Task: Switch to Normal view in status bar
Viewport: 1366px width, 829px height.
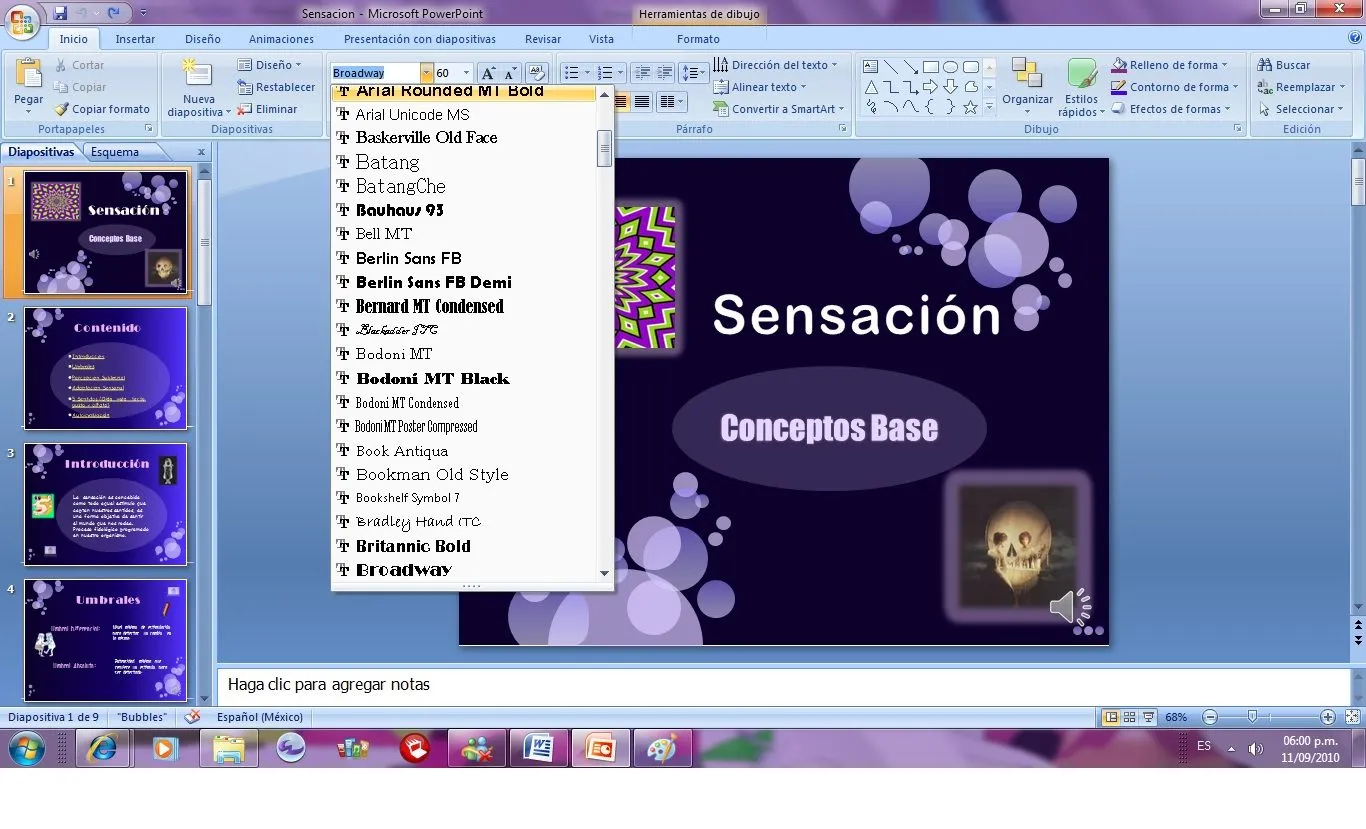Action: [1110, 717]
